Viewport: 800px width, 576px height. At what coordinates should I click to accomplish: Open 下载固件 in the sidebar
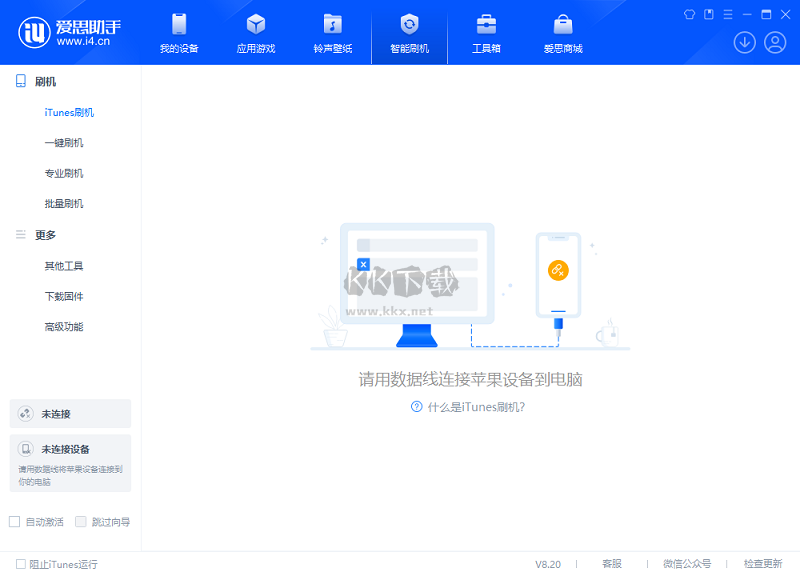pyautogui.click(x=64, y=296)
